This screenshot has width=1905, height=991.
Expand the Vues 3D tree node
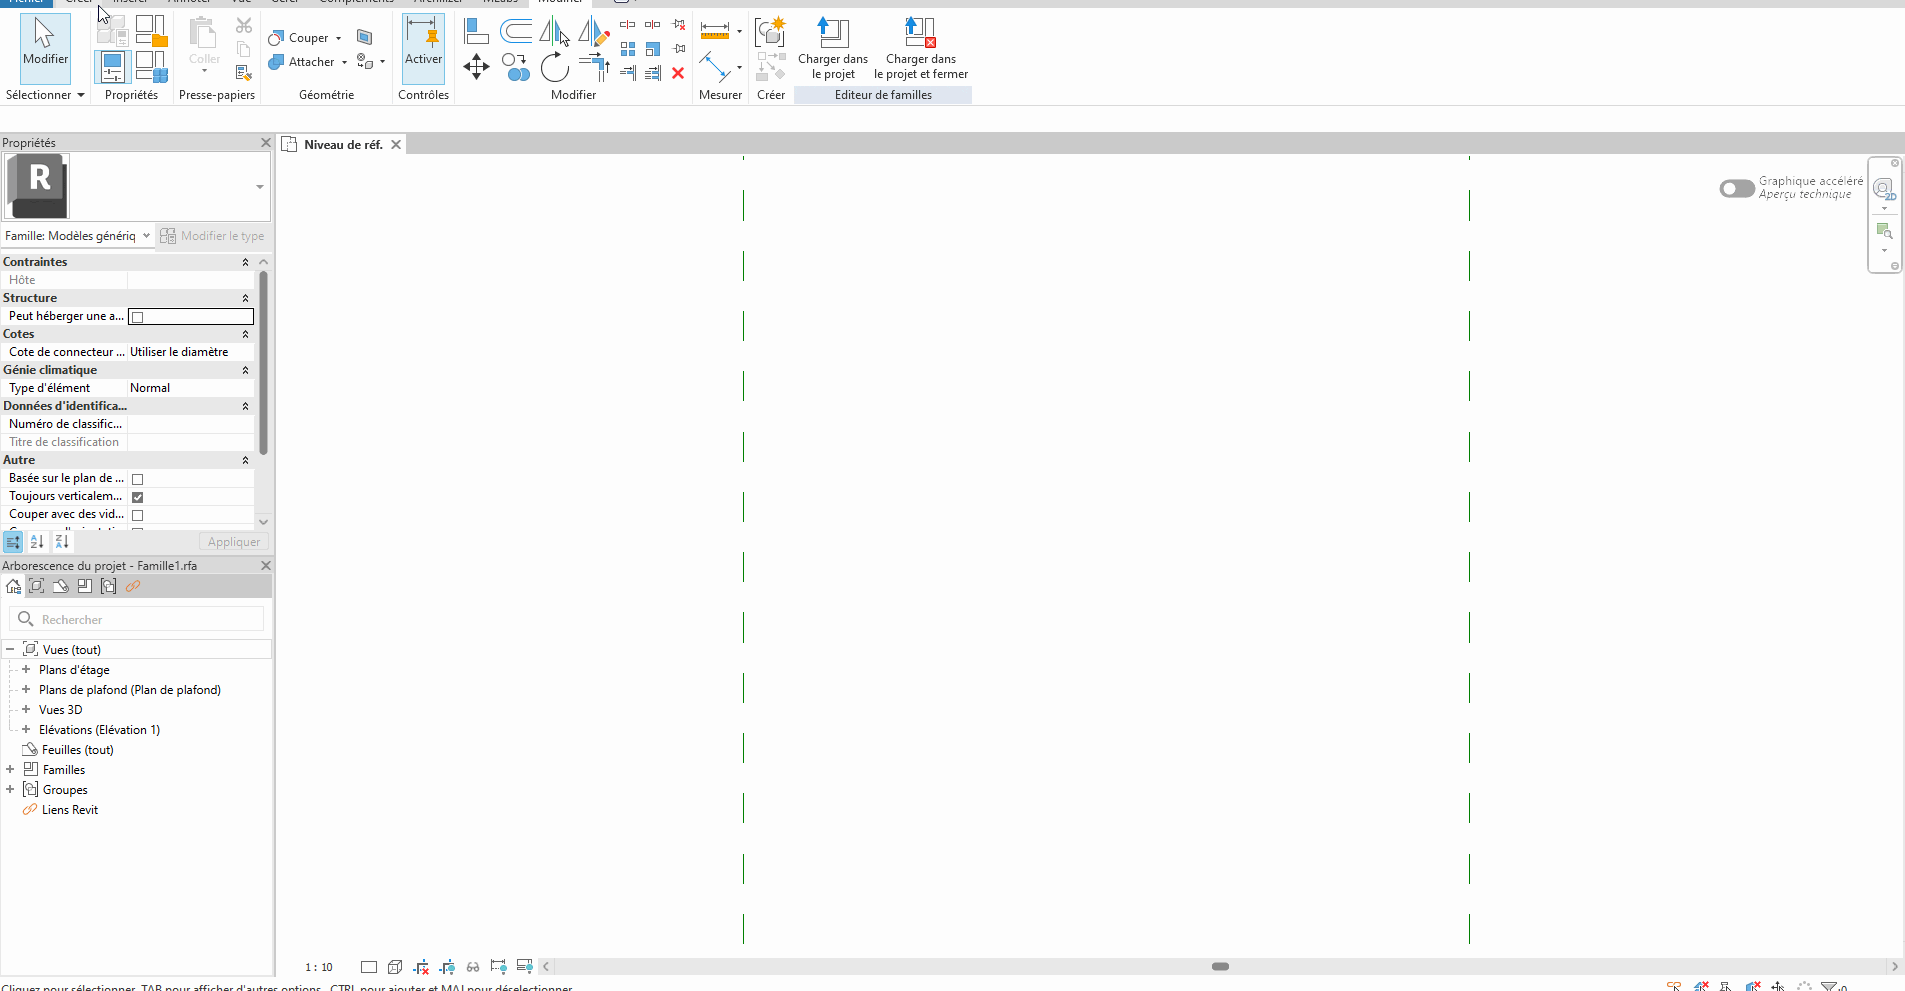pos(26,710)
